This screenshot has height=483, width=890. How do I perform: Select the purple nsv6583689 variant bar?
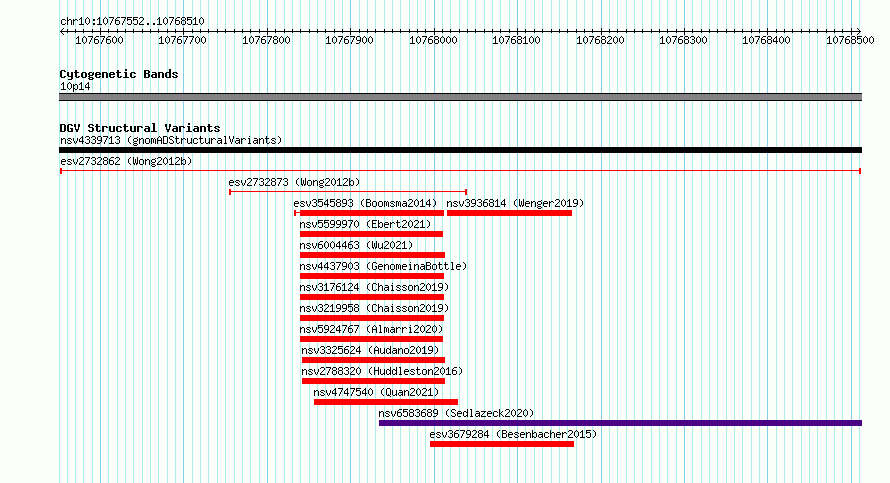(x=620, y=423)
